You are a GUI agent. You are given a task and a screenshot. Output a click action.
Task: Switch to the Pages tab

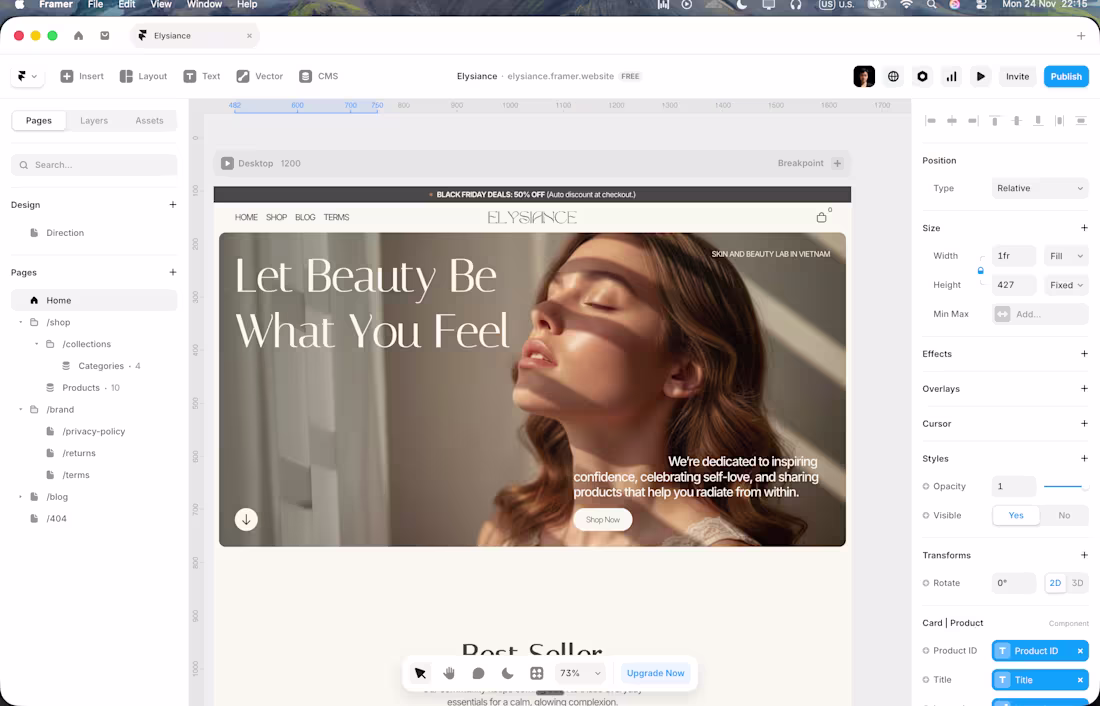pyautogui.click(x=39, y=121)
